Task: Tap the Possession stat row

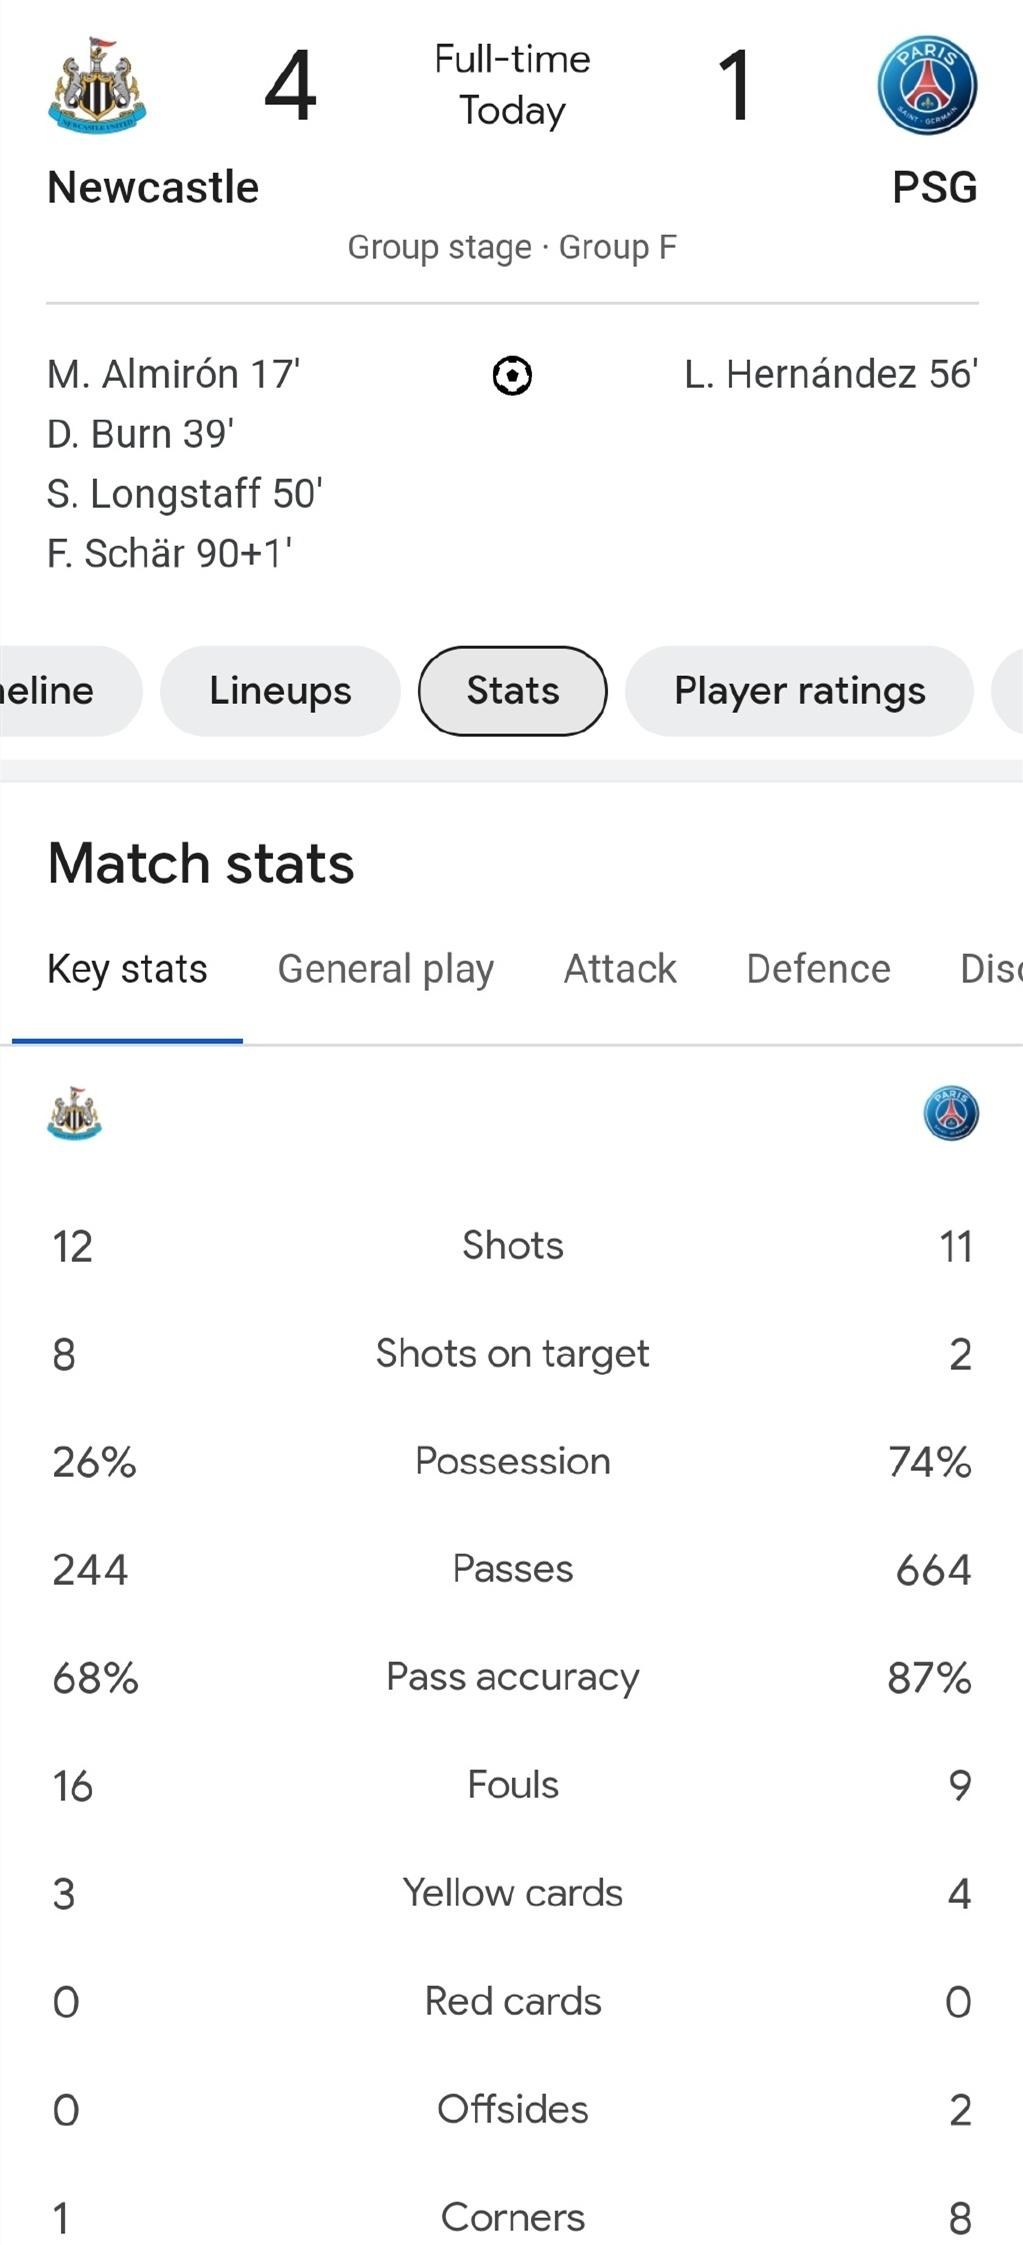Action: click(512, 1462)
